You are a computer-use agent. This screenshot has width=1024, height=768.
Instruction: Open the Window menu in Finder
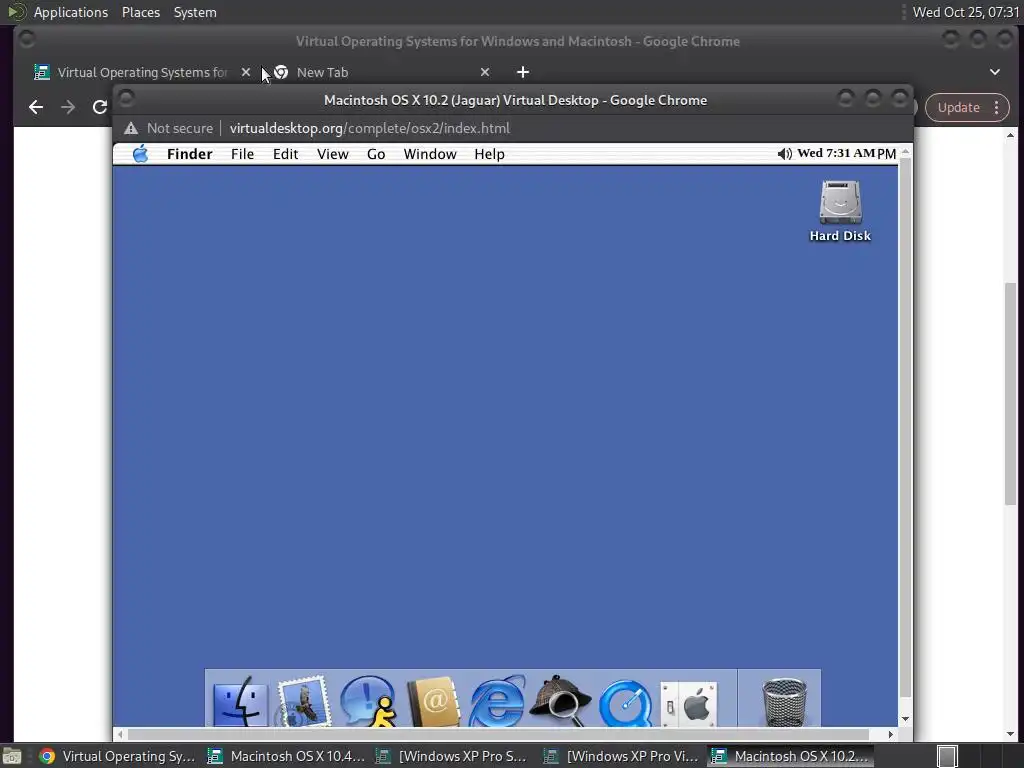(x=430, y=154)
